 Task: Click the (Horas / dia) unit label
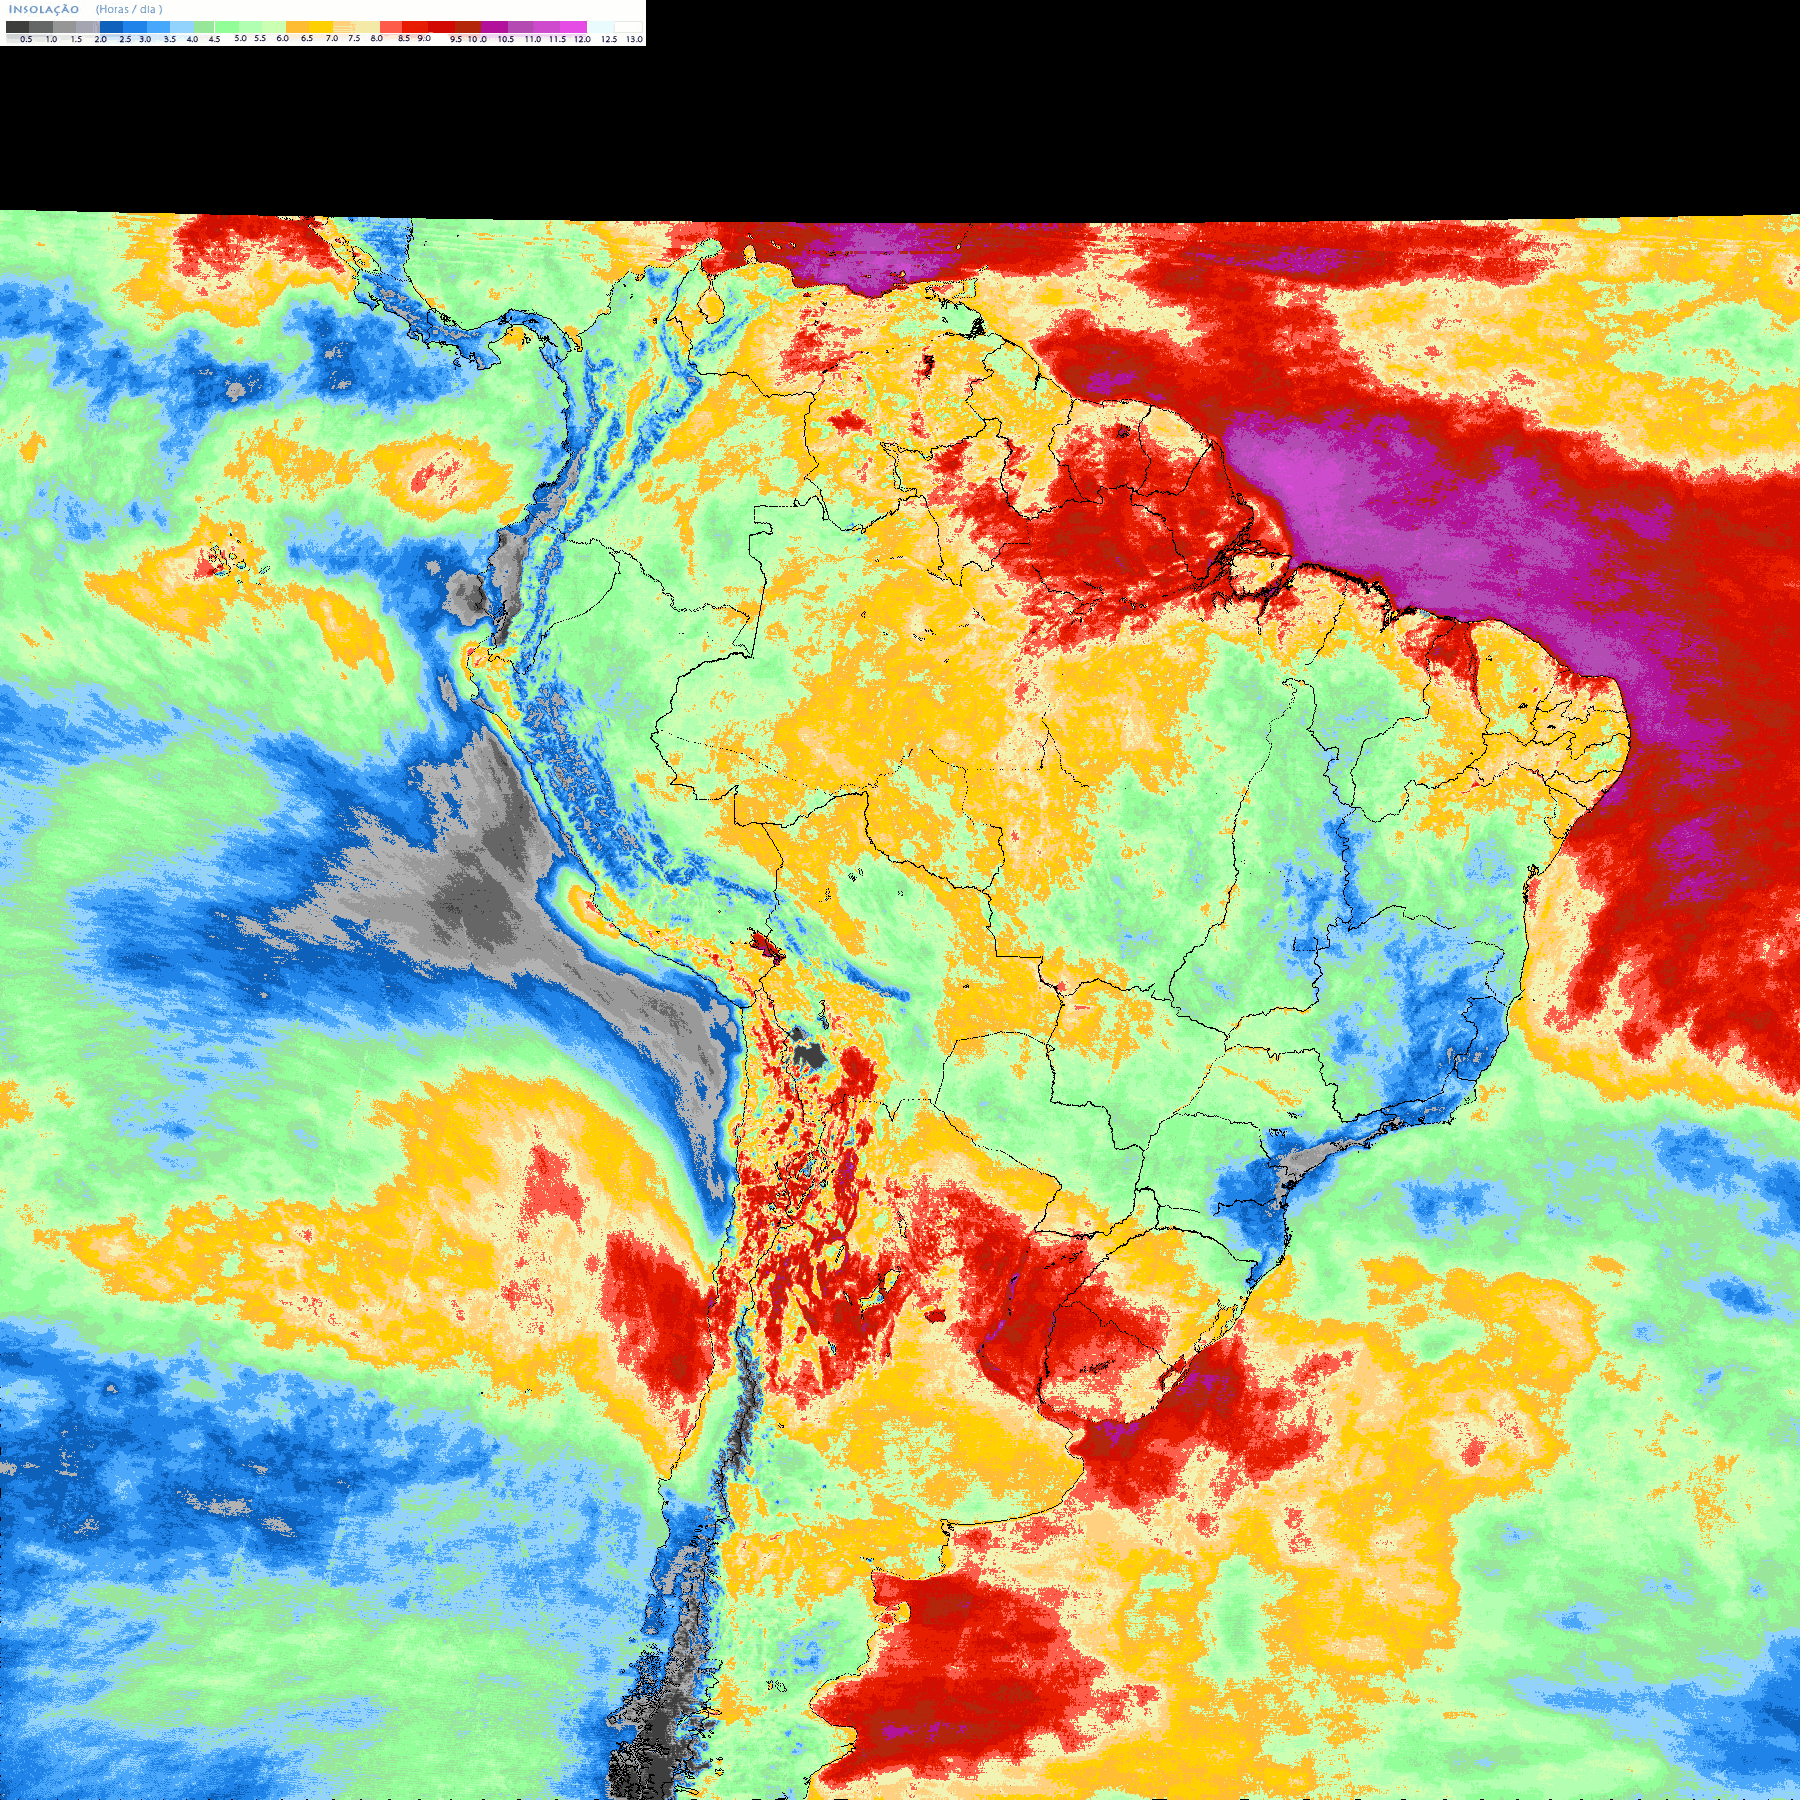129,9
